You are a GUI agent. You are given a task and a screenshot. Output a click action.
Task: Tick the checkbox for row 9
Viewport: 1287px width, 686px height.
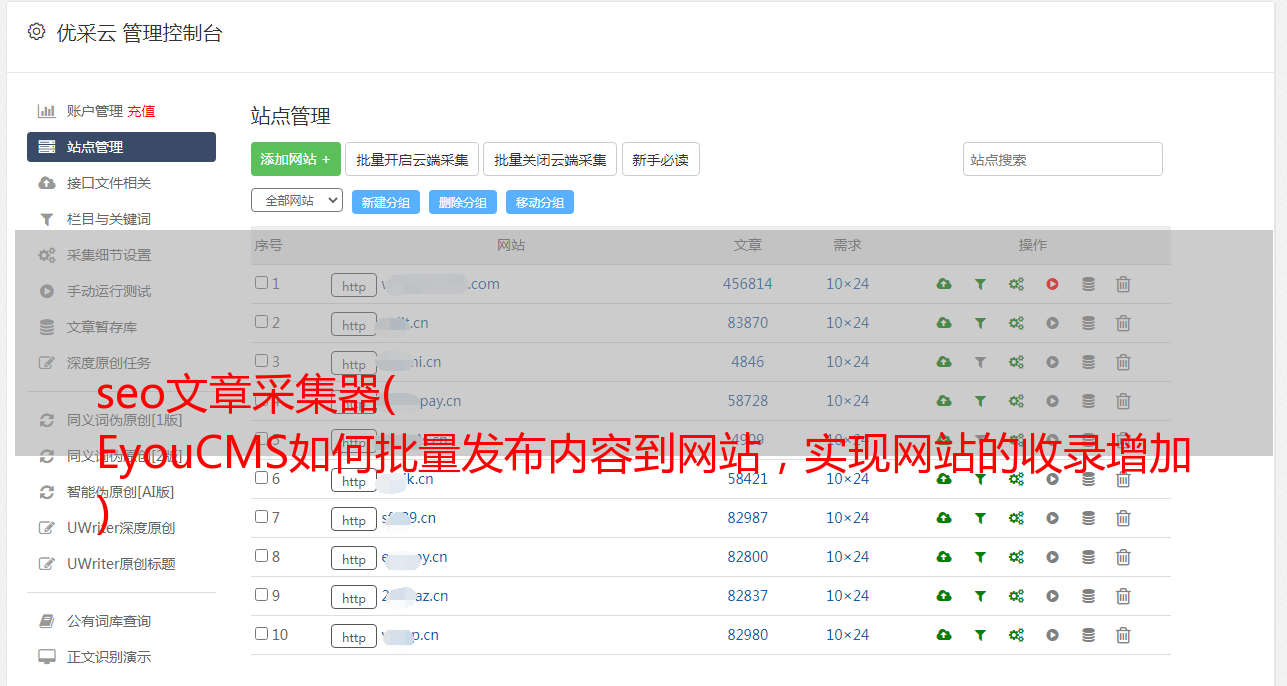(x=261, y=595)
